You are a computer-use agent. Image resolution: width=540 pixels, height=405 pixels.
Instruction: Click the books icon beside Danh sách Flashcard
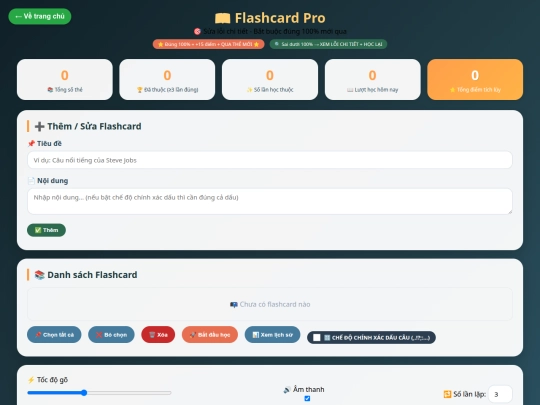coord(40,275)
